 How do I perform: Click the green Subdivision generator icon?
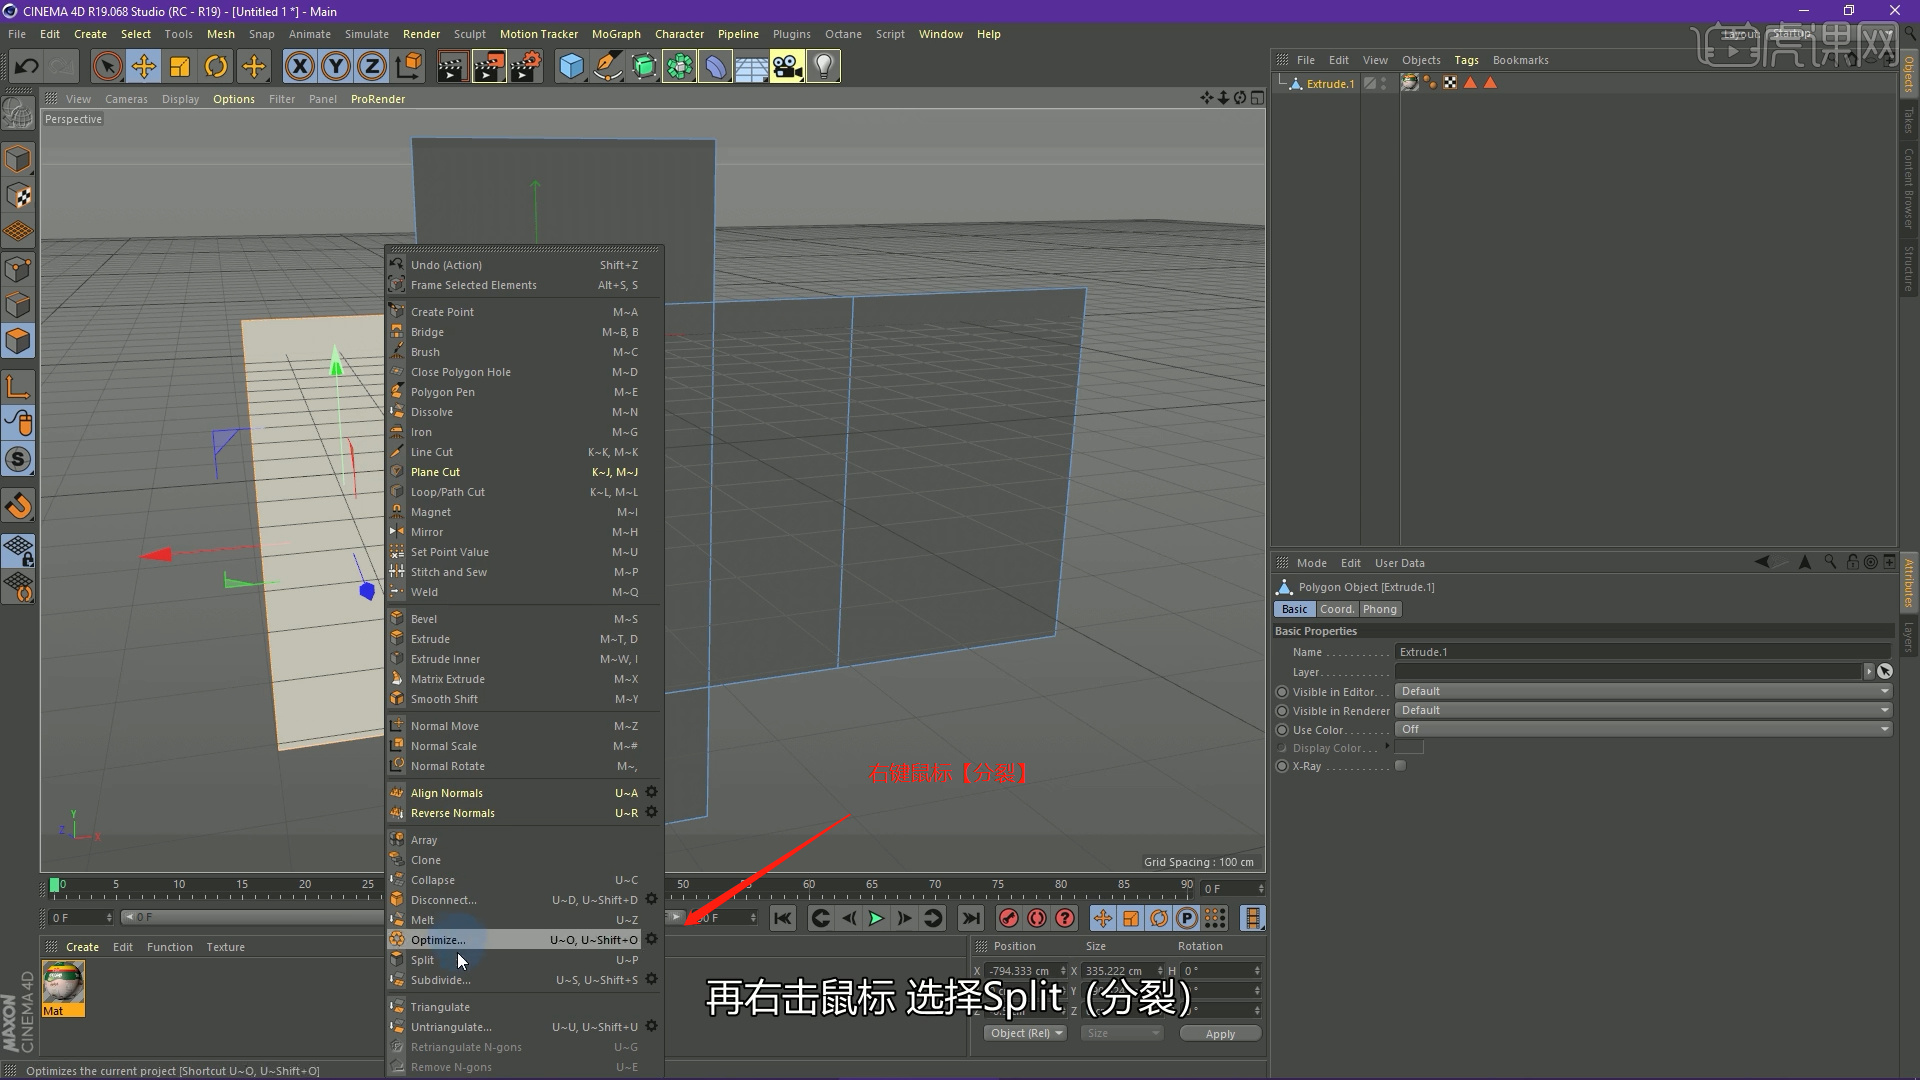[643, 67]
